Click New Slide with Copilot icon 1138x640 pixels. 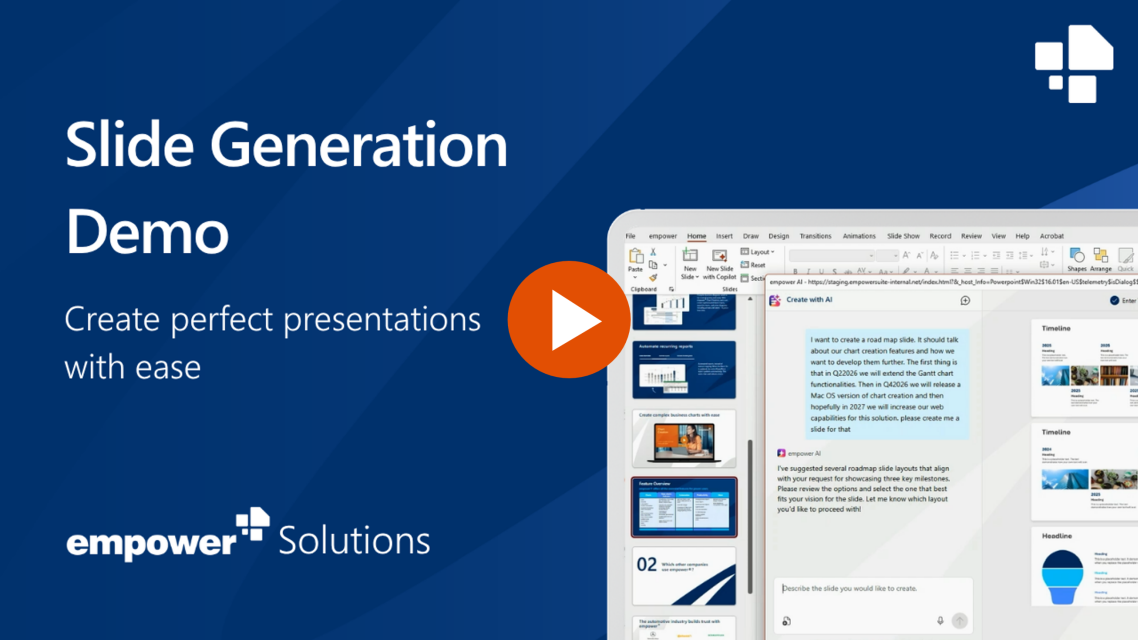[719, 255]
